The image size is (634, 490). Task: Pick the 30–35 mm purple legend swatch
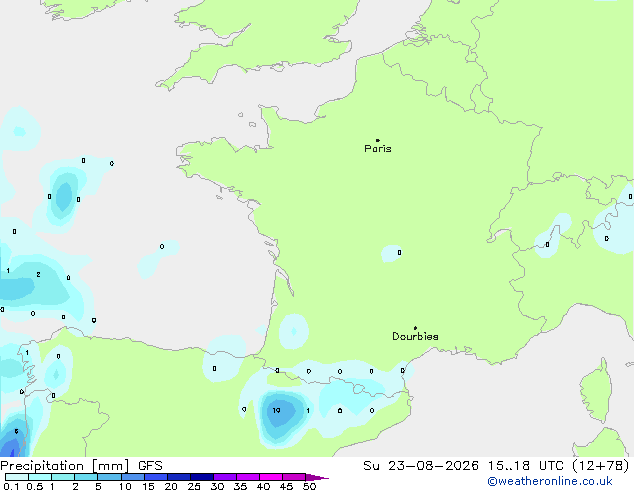click(225, 477)
